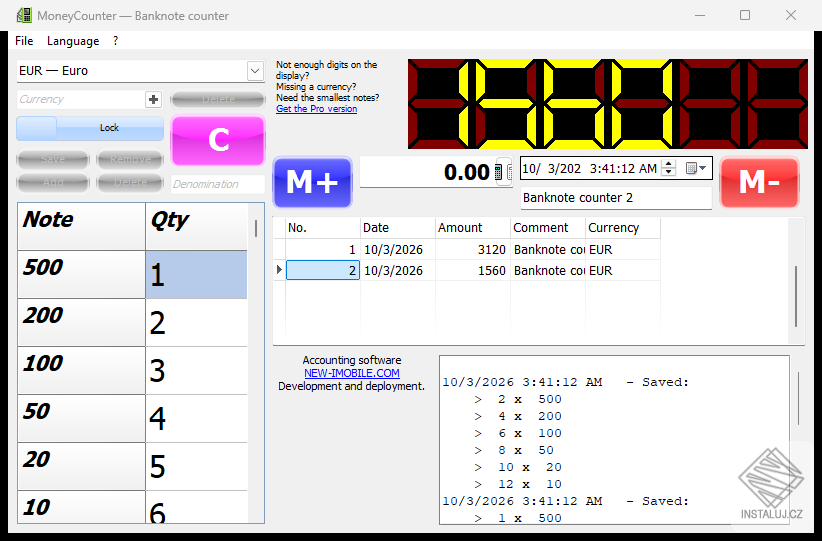This screenshot has height=541, width=822.
Task: Visit the NEW-IMOBILE.COM link
Action: click(352, 373)
